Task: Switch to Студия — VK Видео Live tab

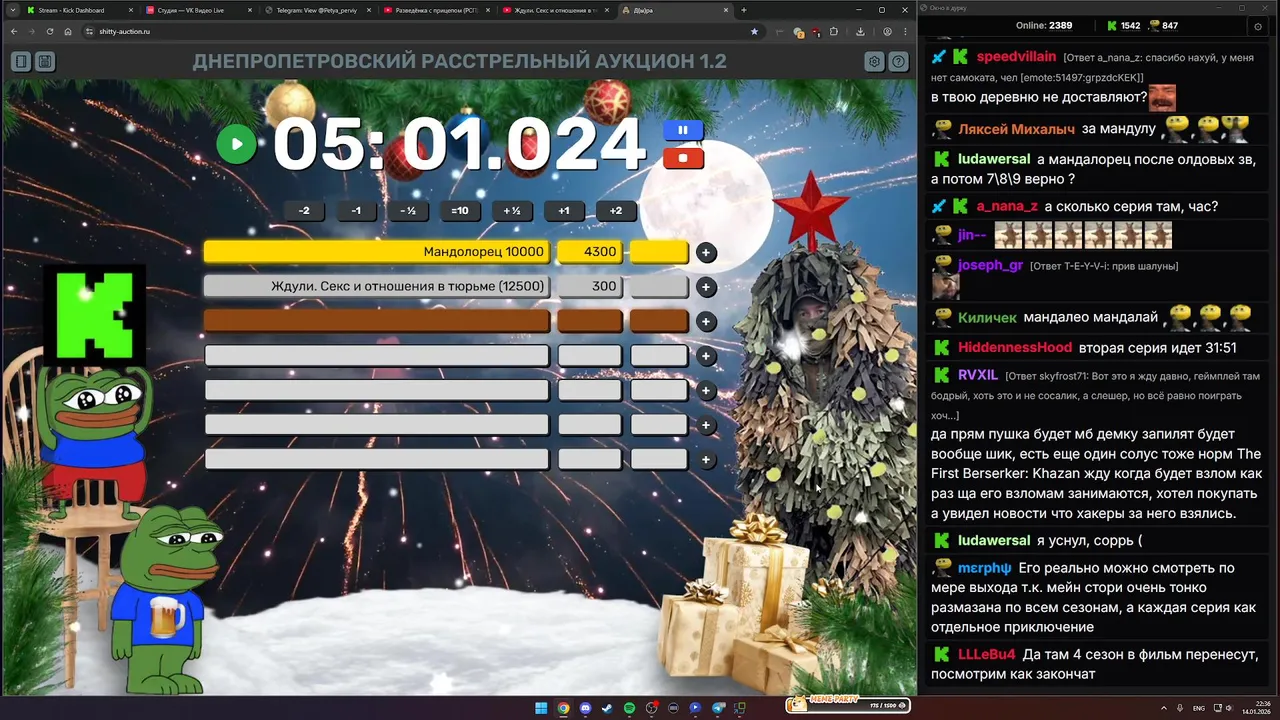Action: tap(196, 10)
